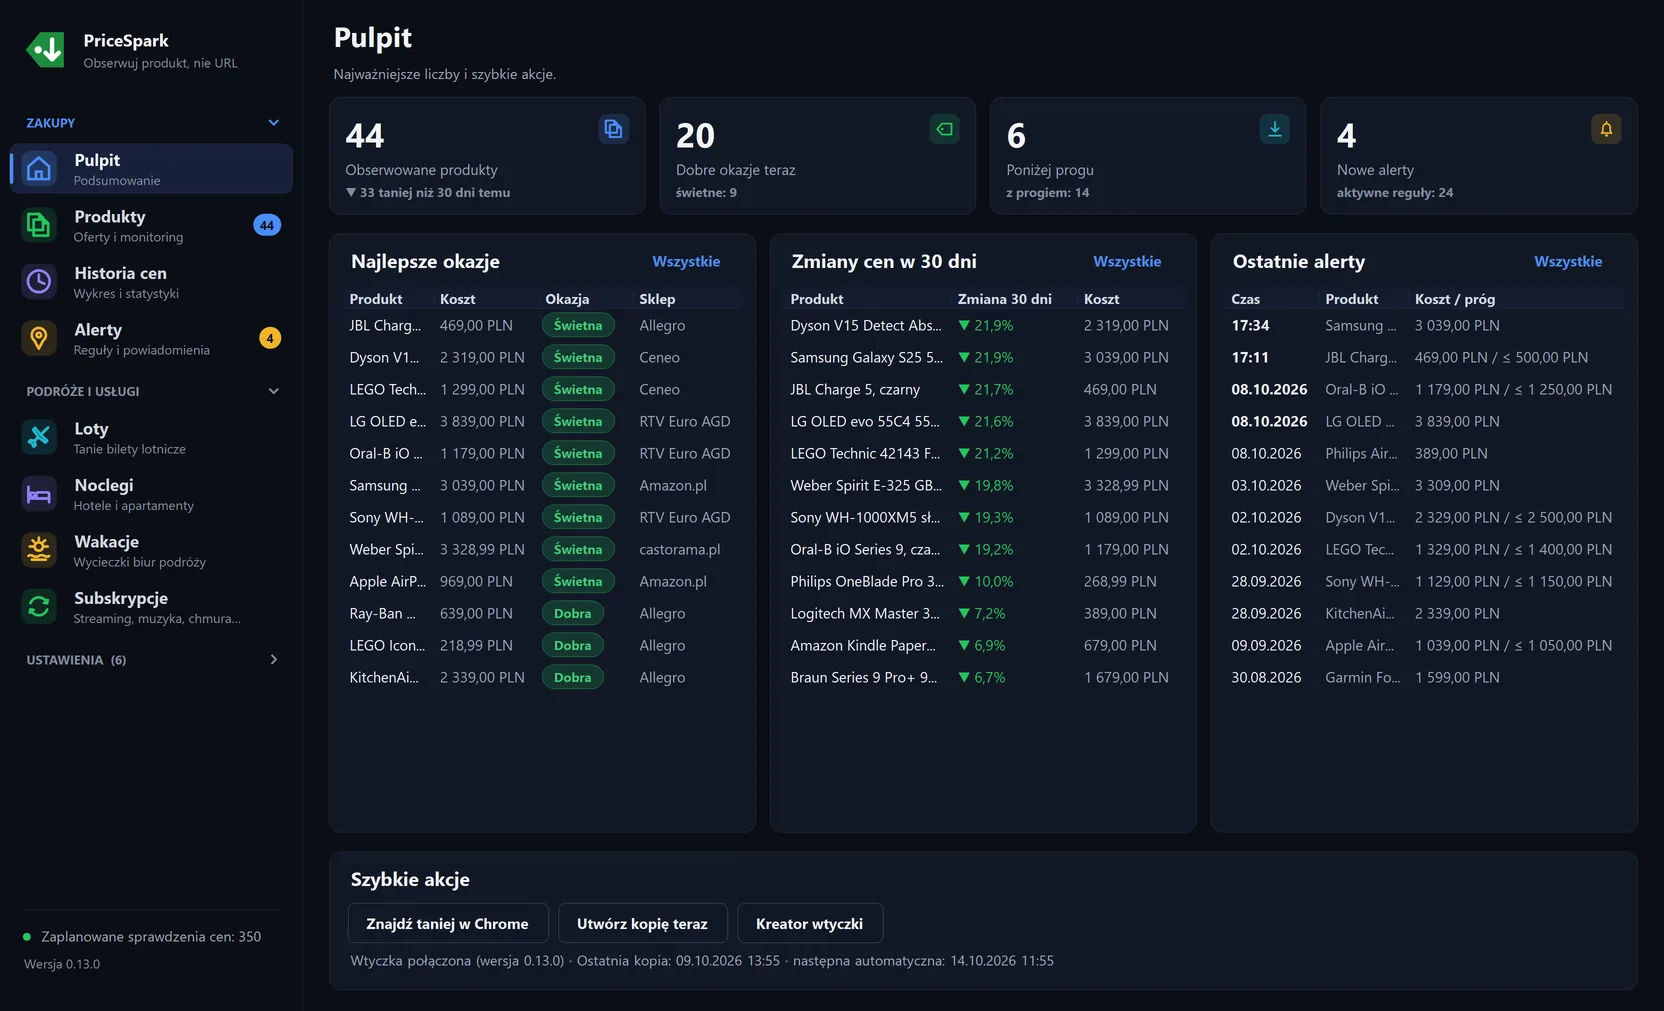Collapse the ZAKUPY section chevron
The height and width of the screenshot is (1011, 1664).
pyautogui.click(x=274, y=123)
